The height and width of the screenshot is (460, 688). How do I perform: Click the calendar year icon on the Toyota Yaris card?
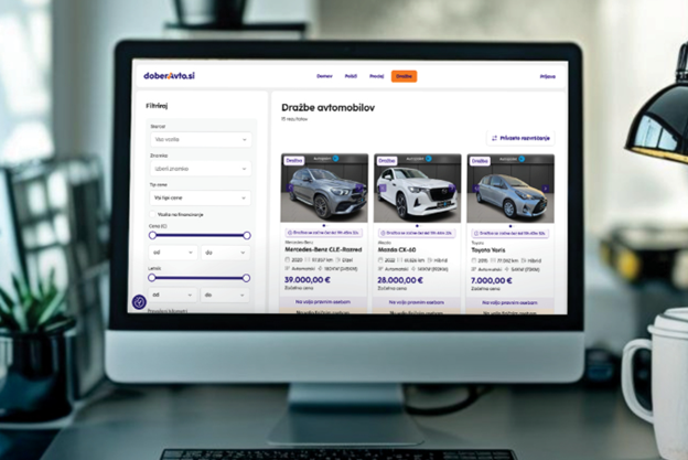pos(474,261)
